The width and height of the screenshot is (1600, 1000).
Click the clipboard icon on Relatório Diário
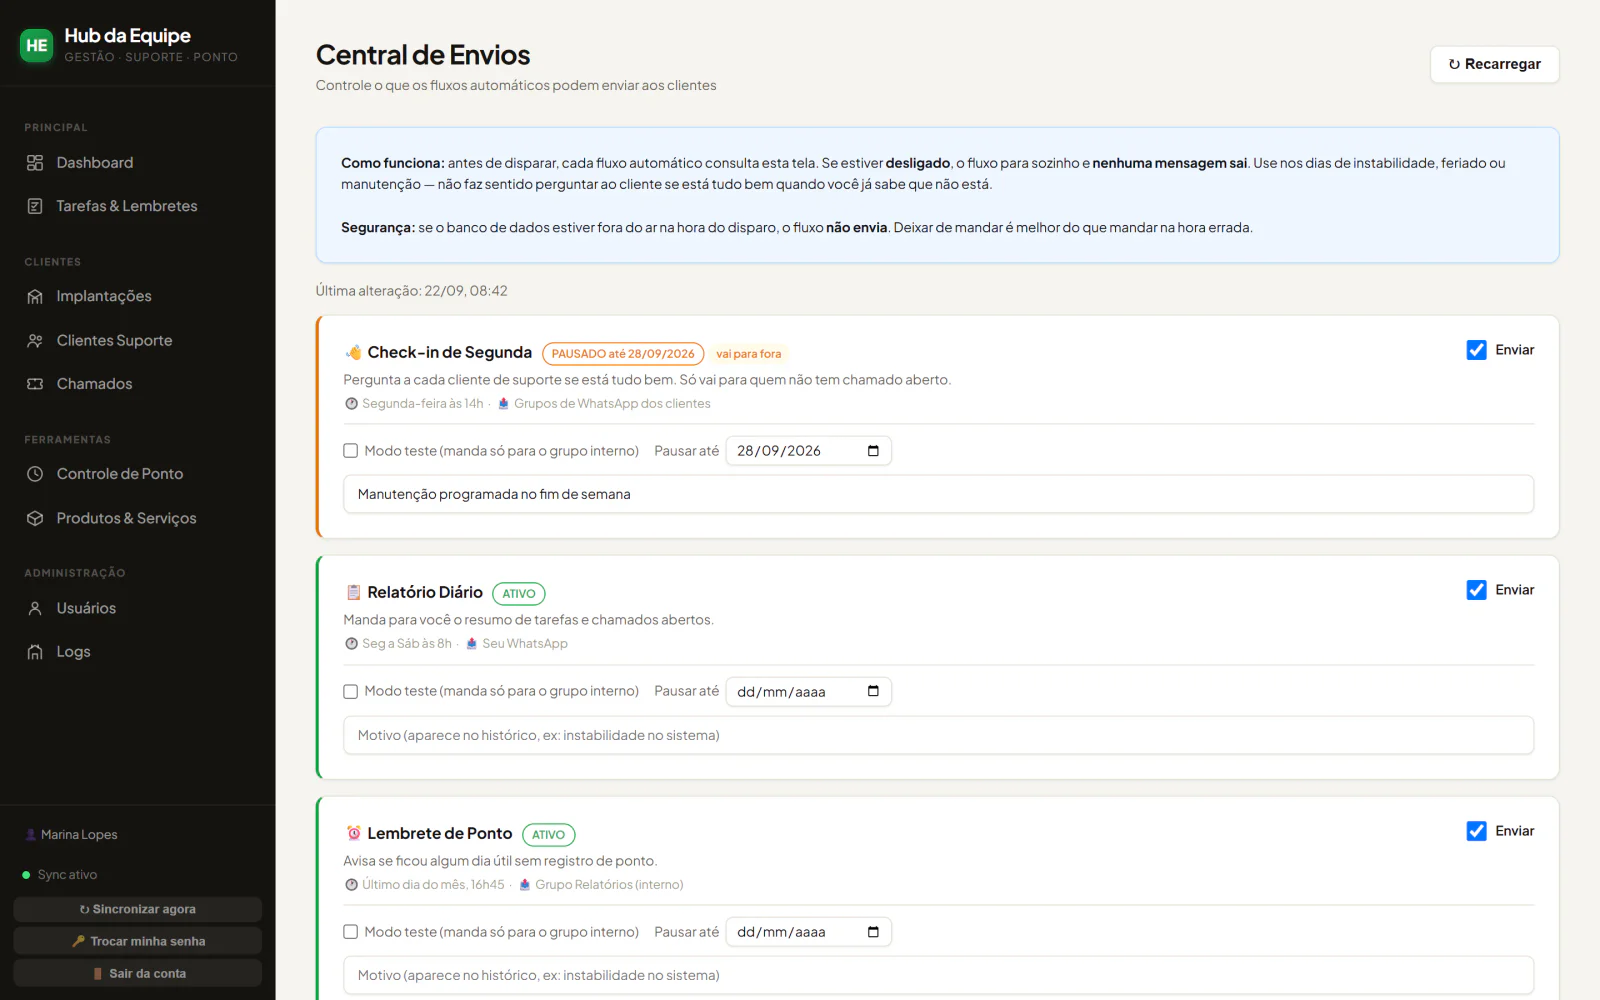(353, 592)
